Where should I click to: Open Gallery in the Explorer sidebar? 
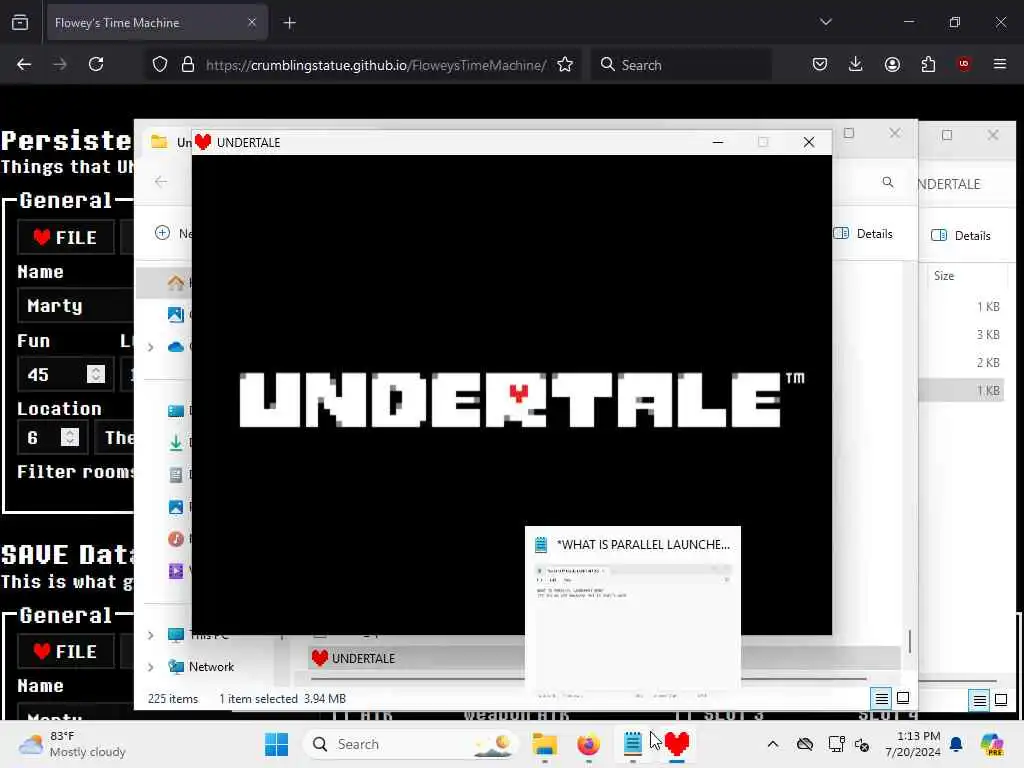click(176, 314)
